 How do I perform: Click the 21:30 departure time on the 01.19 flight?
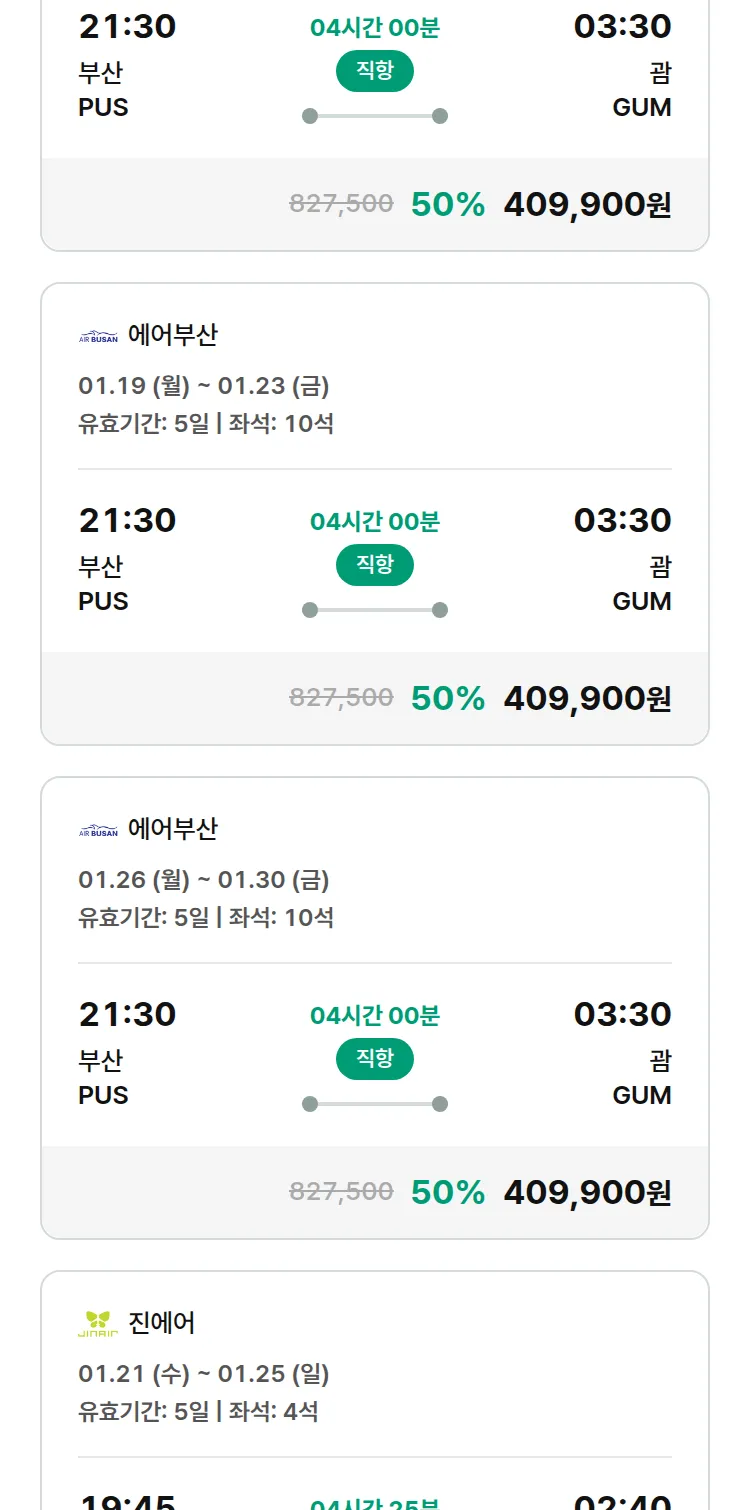click(x=127, y=520)
